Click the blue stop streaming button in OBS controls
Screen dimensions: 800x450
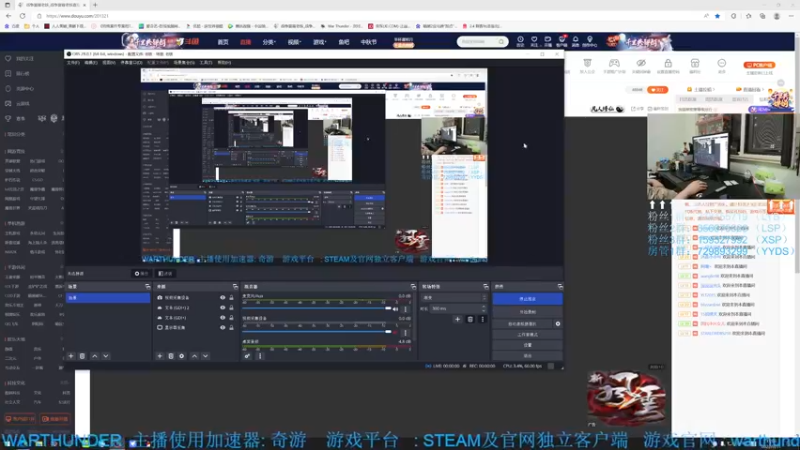point(528,299)
